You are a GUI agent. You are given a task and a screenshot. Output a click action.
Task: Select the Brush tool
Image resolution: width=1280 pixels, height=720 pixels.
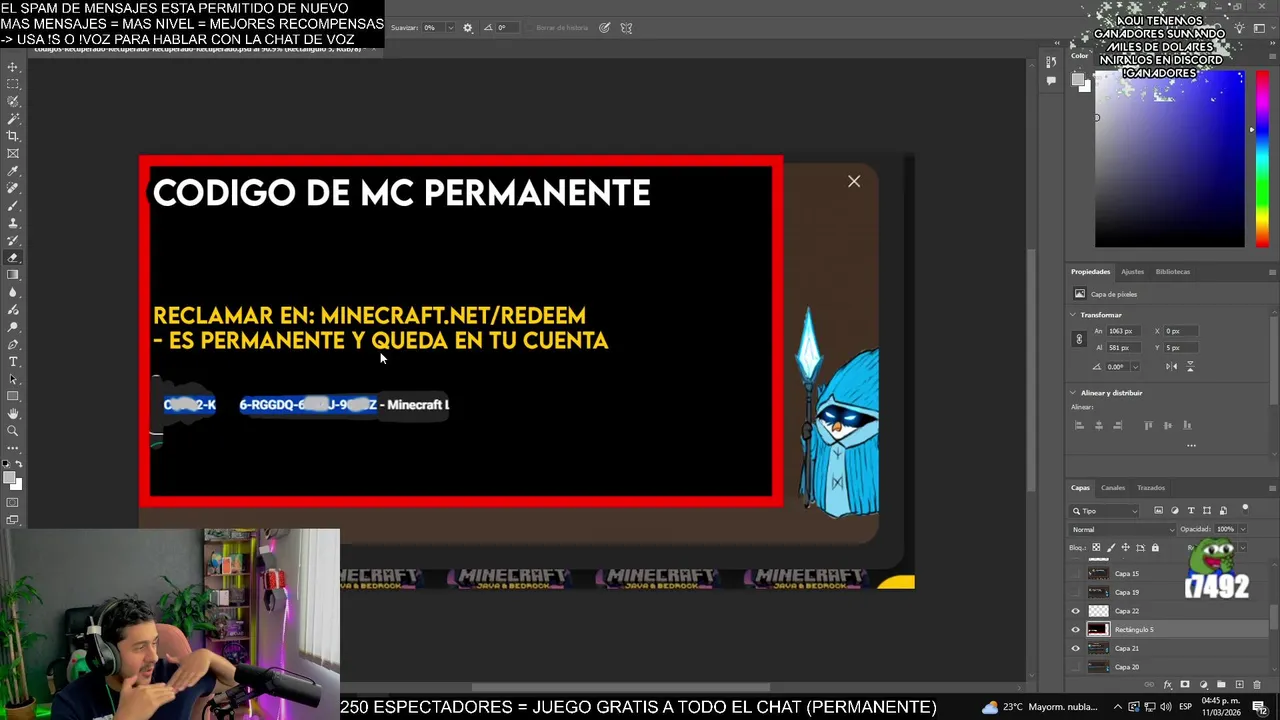(13, 205)
